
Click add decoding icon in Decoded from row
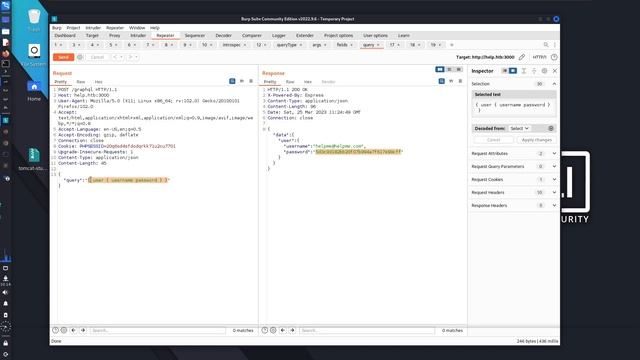pyautogui.click(x=551, y=129)
